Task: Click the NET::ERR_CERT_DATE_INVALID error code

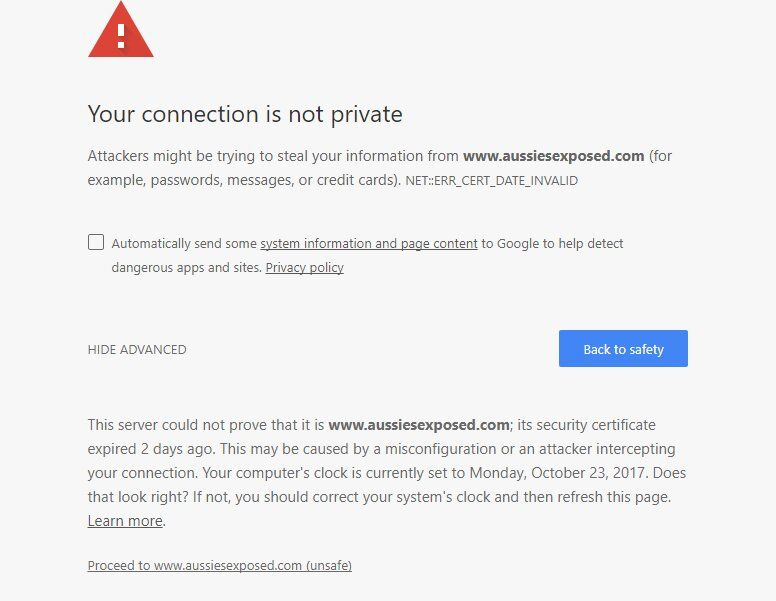Action: 491,181
